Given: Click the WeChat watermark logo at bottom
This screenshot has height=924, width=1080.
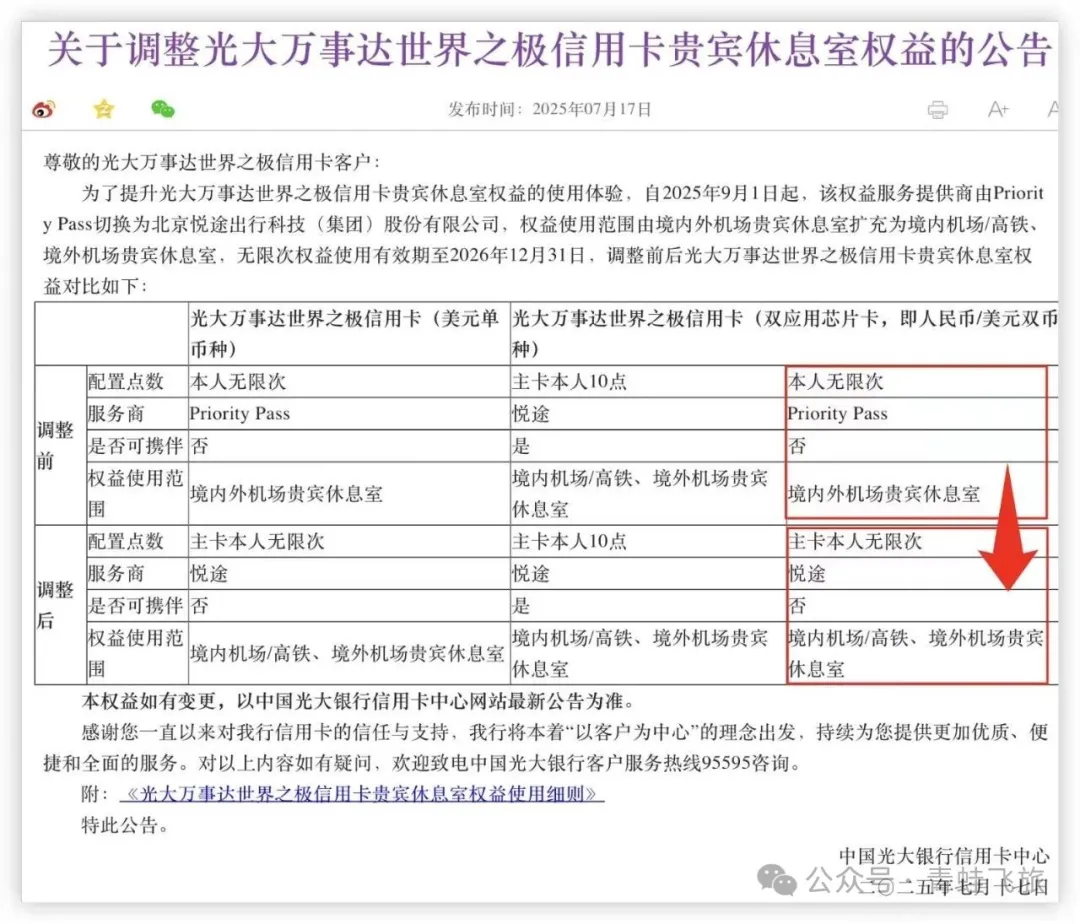Looking at the screenshot, I should coord(777,880).
